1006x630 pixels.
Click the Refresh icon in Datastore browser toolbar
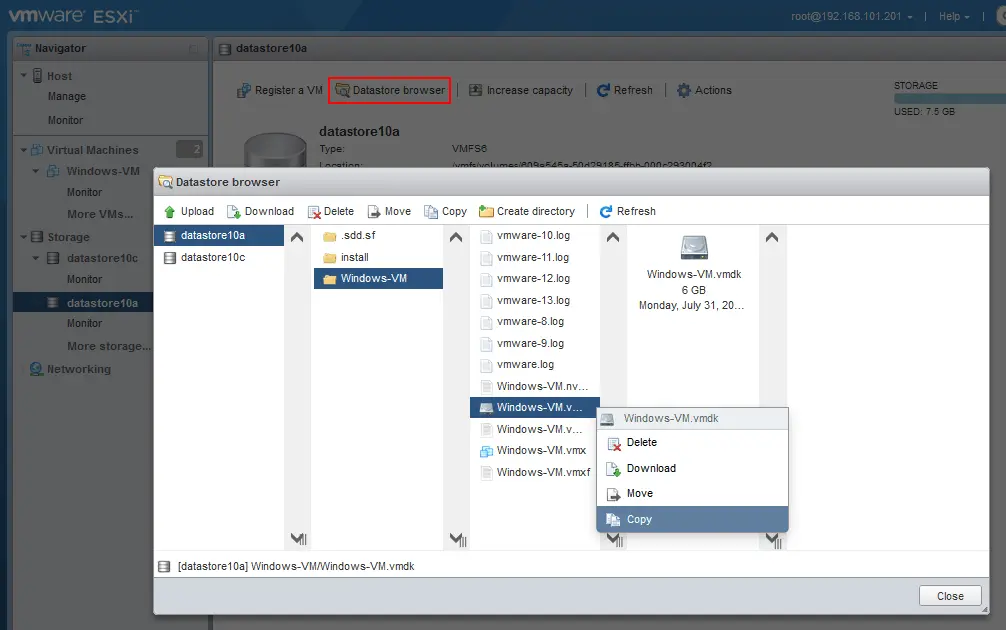point(606,212)
